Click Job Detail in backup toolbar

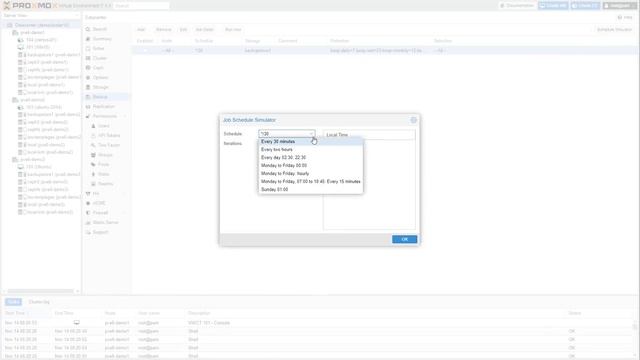click(205, 30)
